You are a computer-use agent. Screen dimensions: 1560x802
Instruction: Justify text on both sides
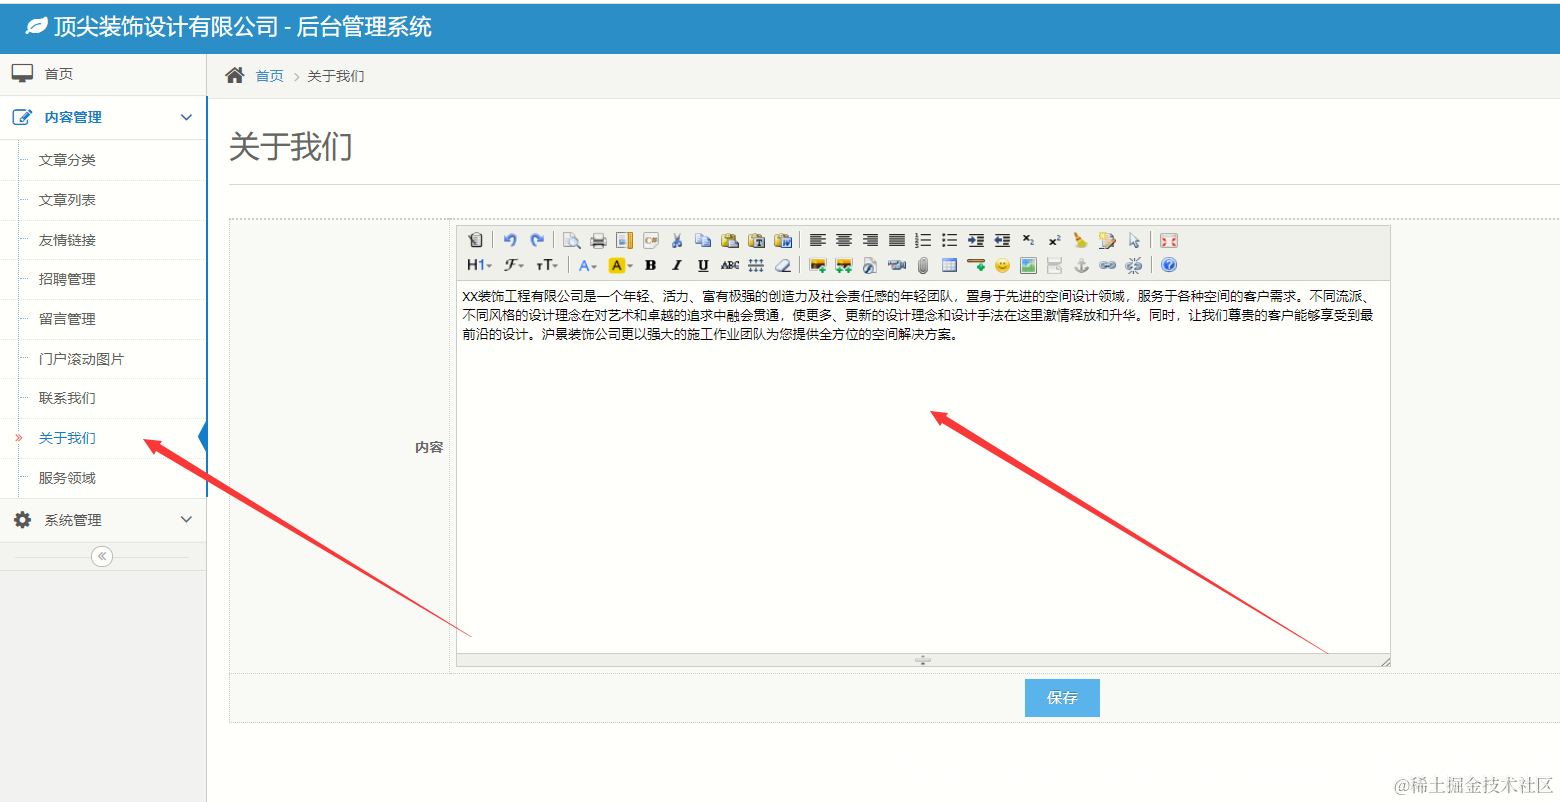(x=897, y=240)
